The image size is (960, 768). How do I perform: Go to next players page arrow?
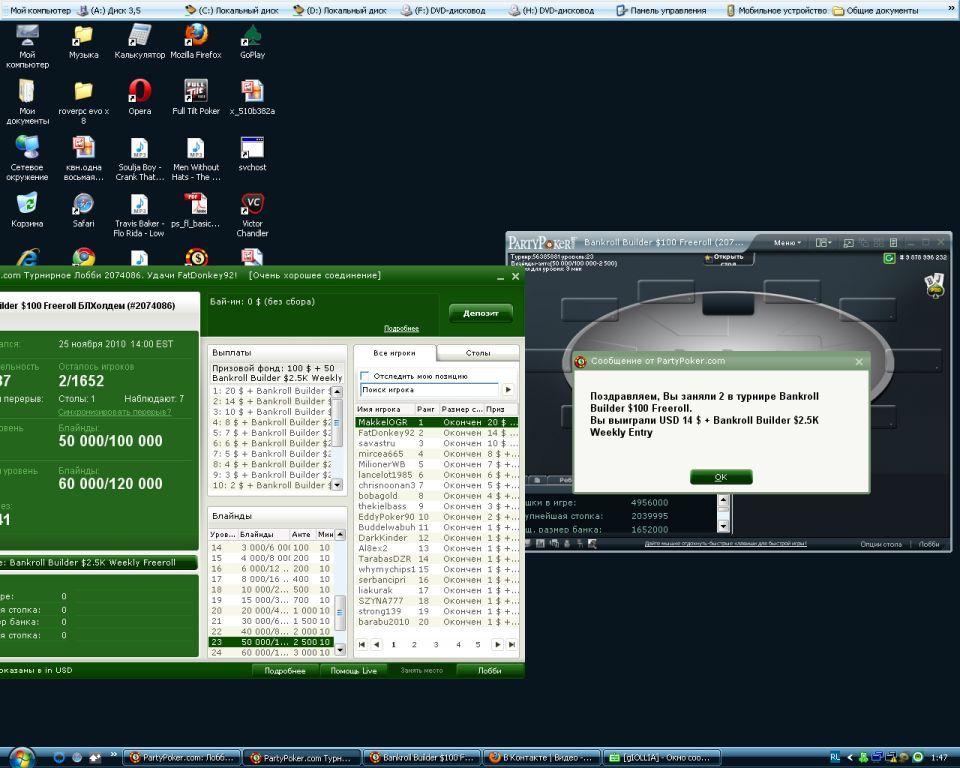(497, 644)
